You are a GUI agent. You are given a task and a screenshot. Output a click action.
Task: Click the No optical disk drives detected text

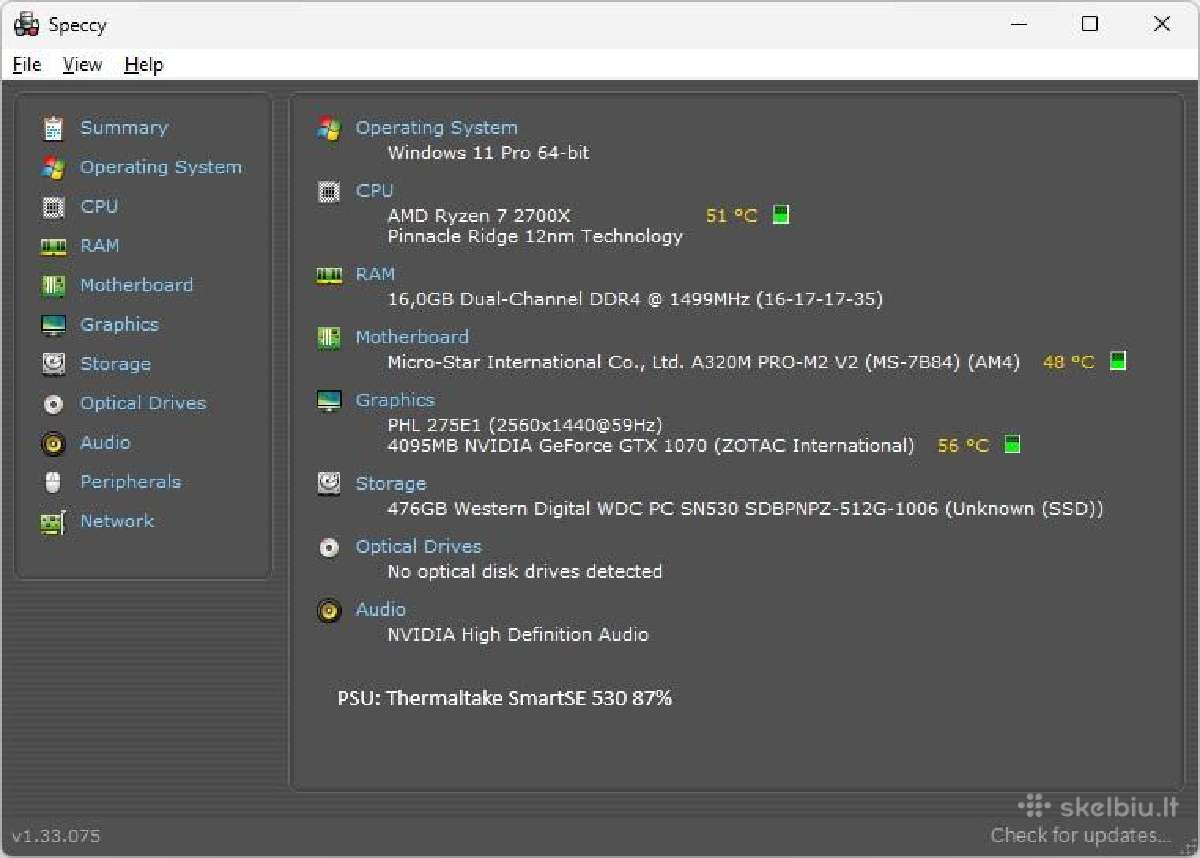525,572
